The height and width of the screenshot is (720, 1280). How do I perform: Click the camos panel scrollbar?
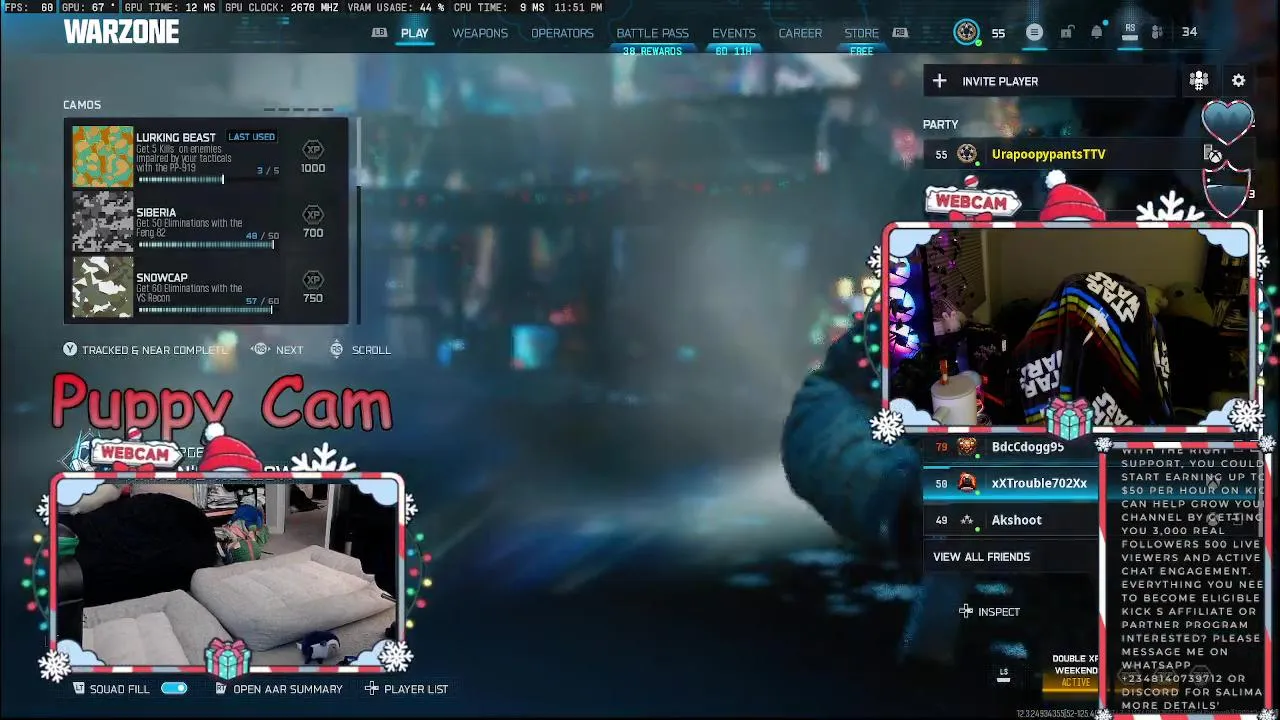pos(357,221)
